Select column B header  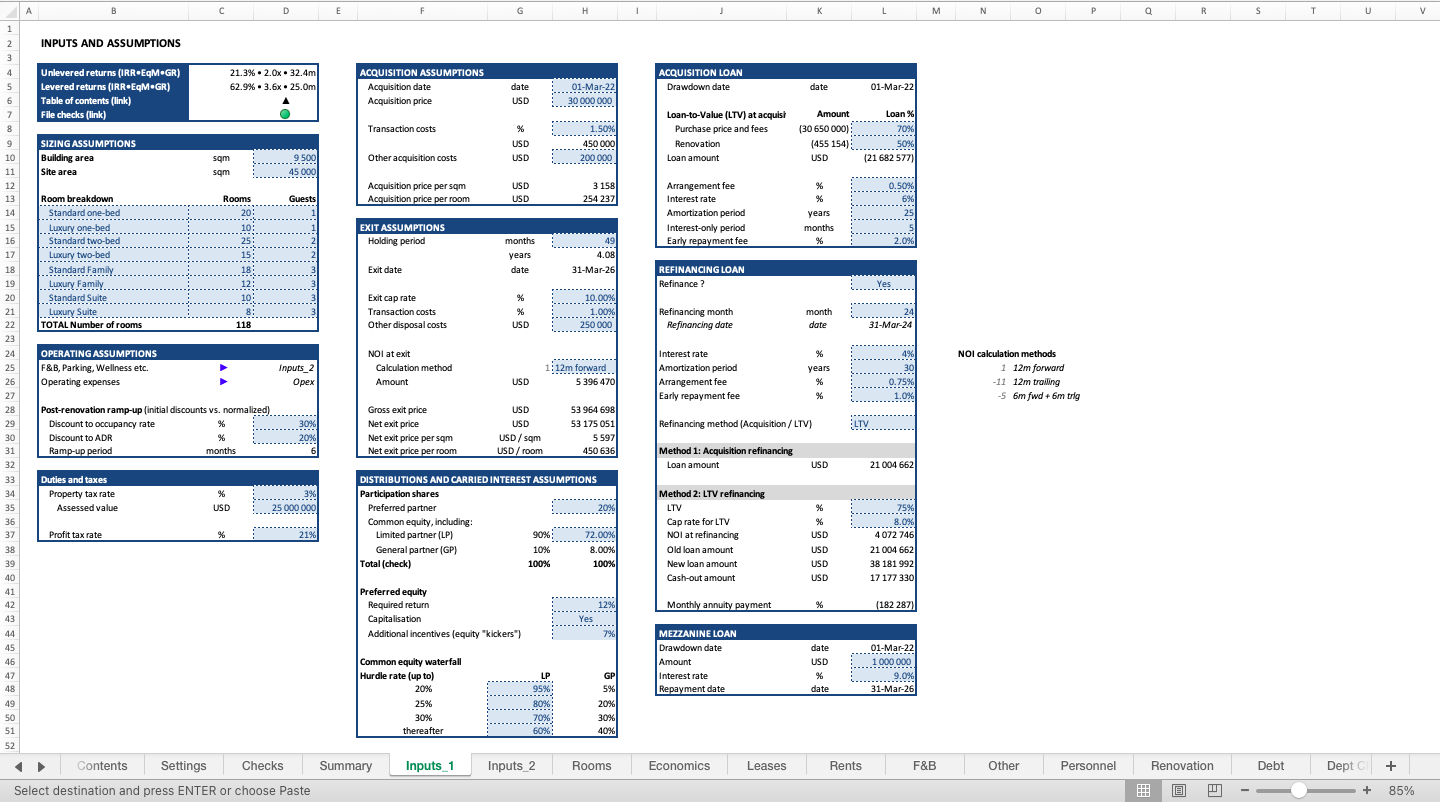click(x=112, y=10)
